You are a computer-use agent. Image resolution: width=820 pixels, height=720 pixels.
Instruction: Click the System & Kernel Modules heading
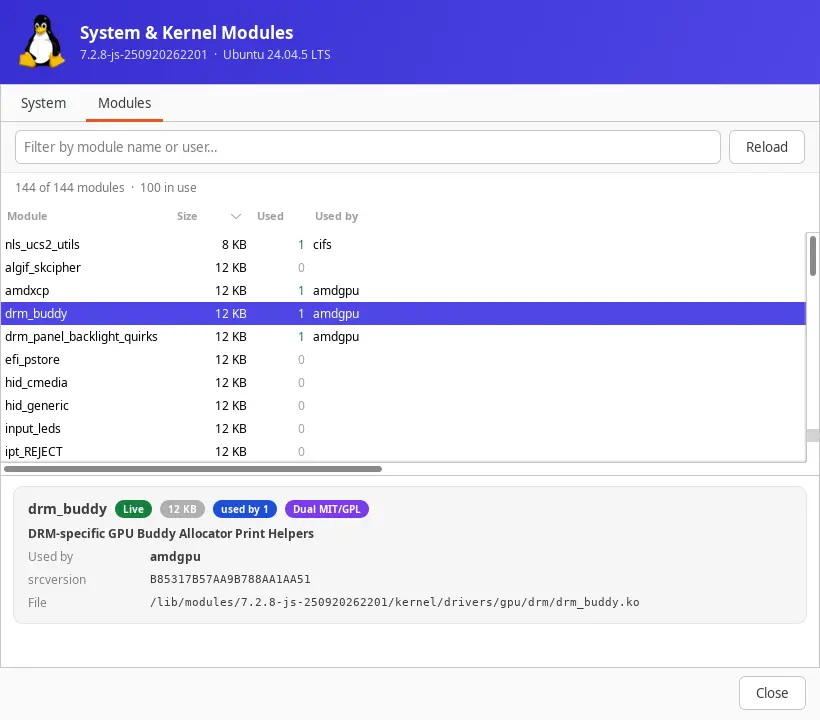coord(186,32)
